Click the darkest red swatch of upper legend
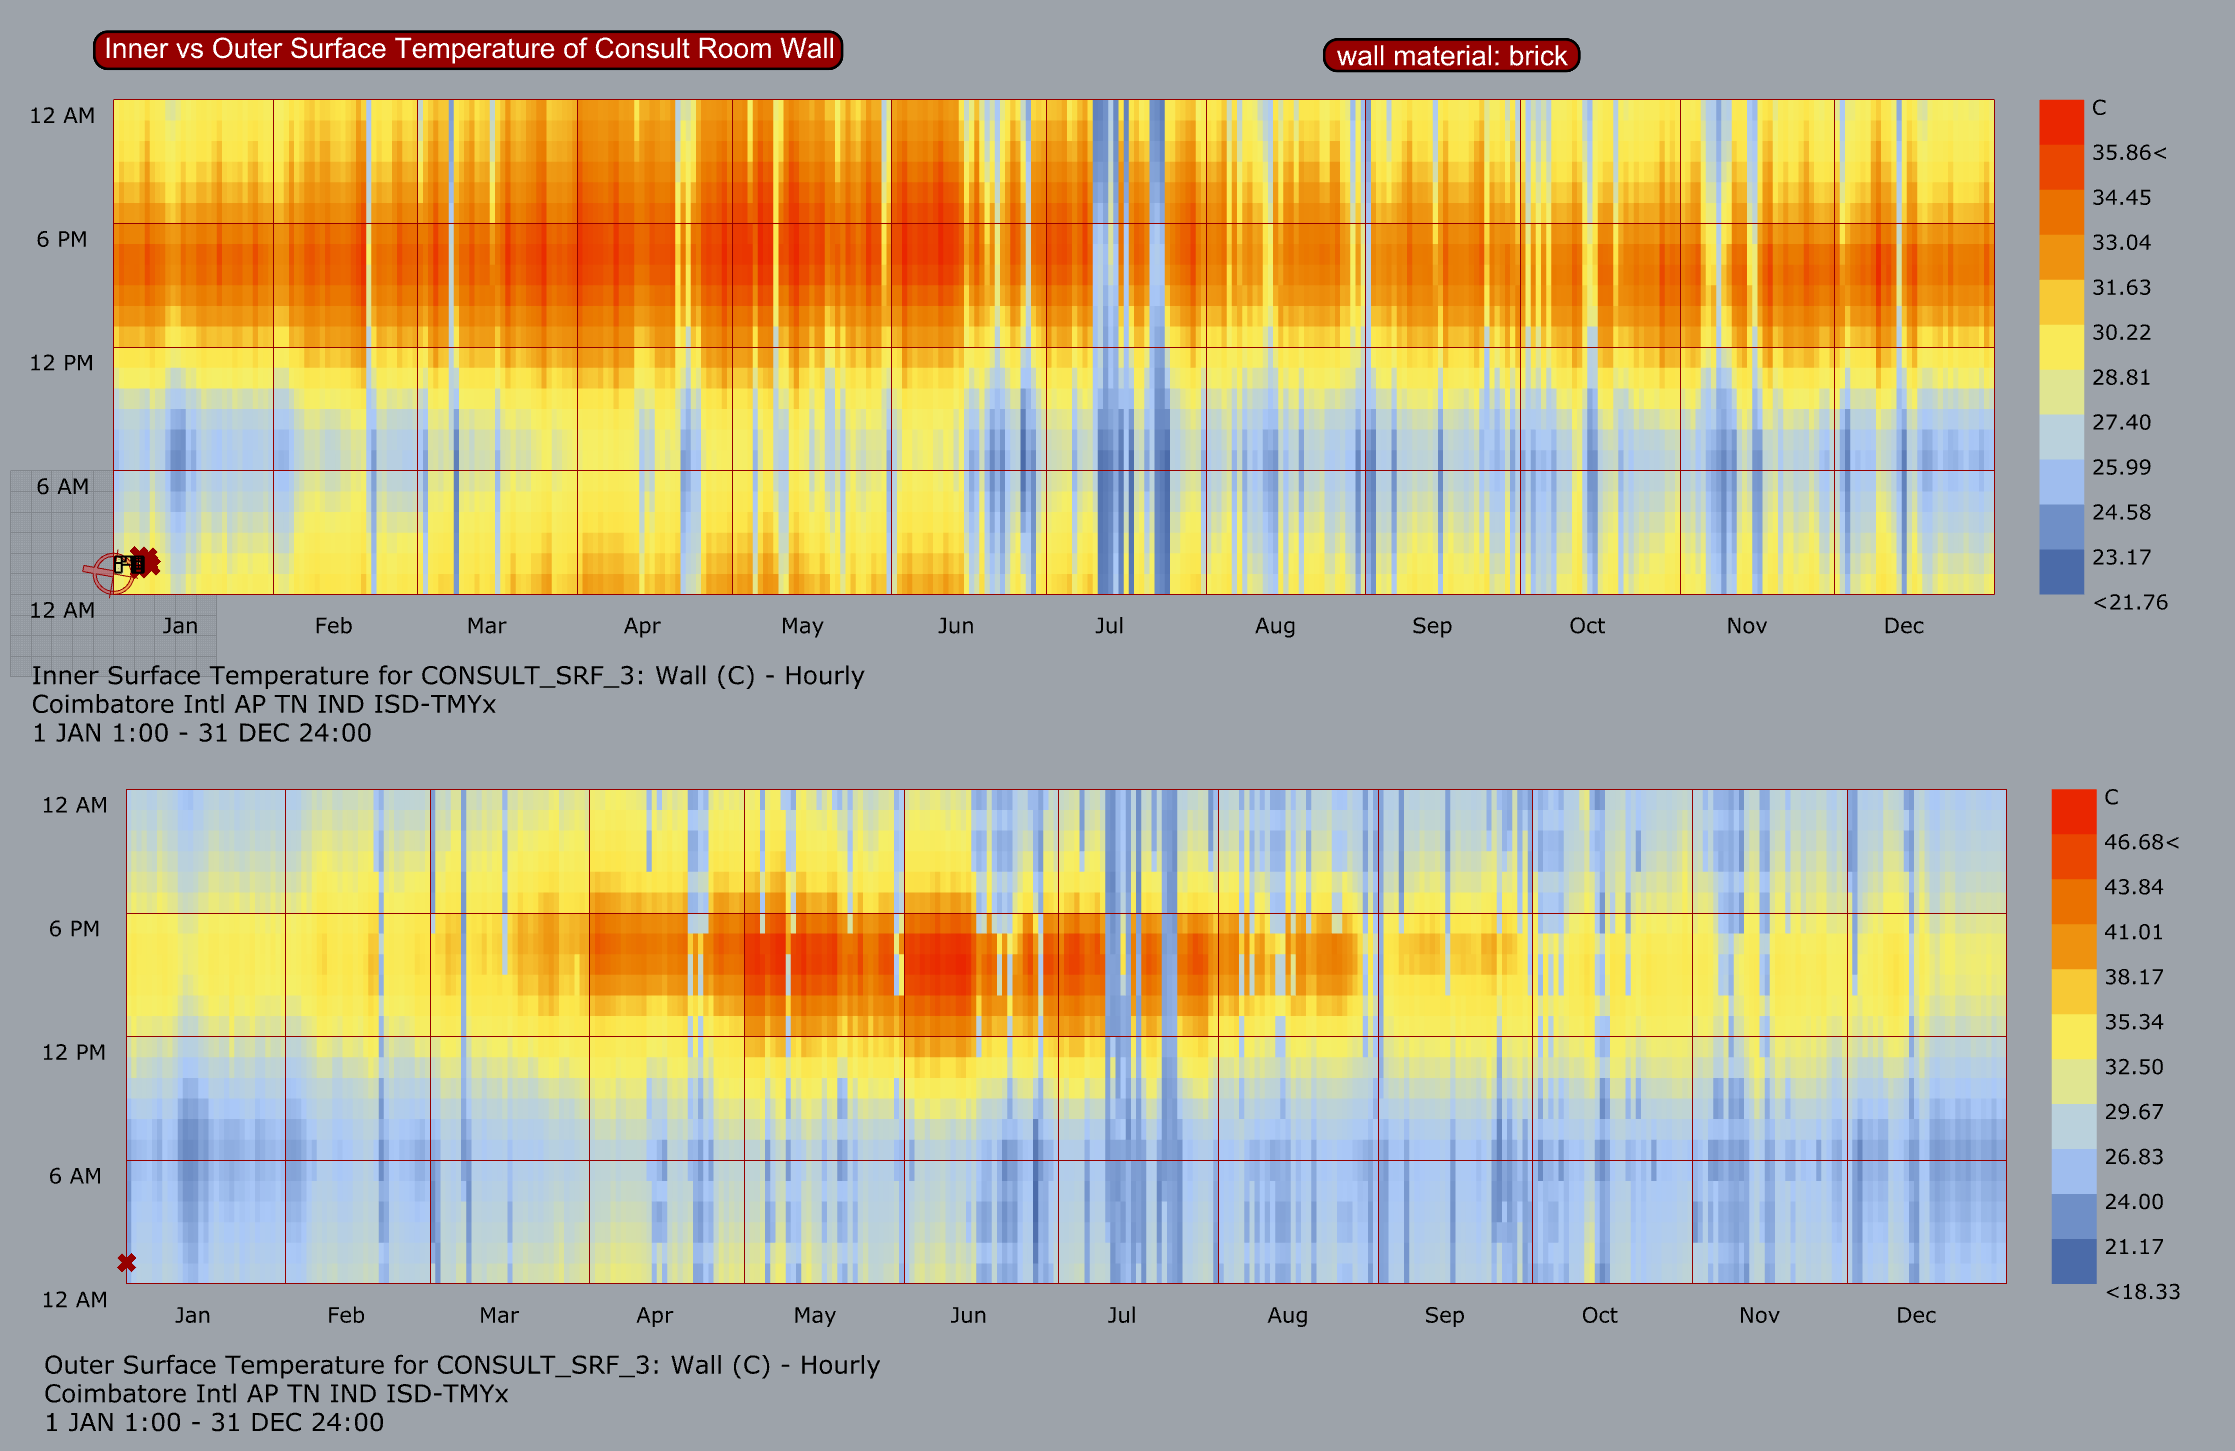Image resolution: width=2235 pixels, height=1451 pixels. 2061,122
